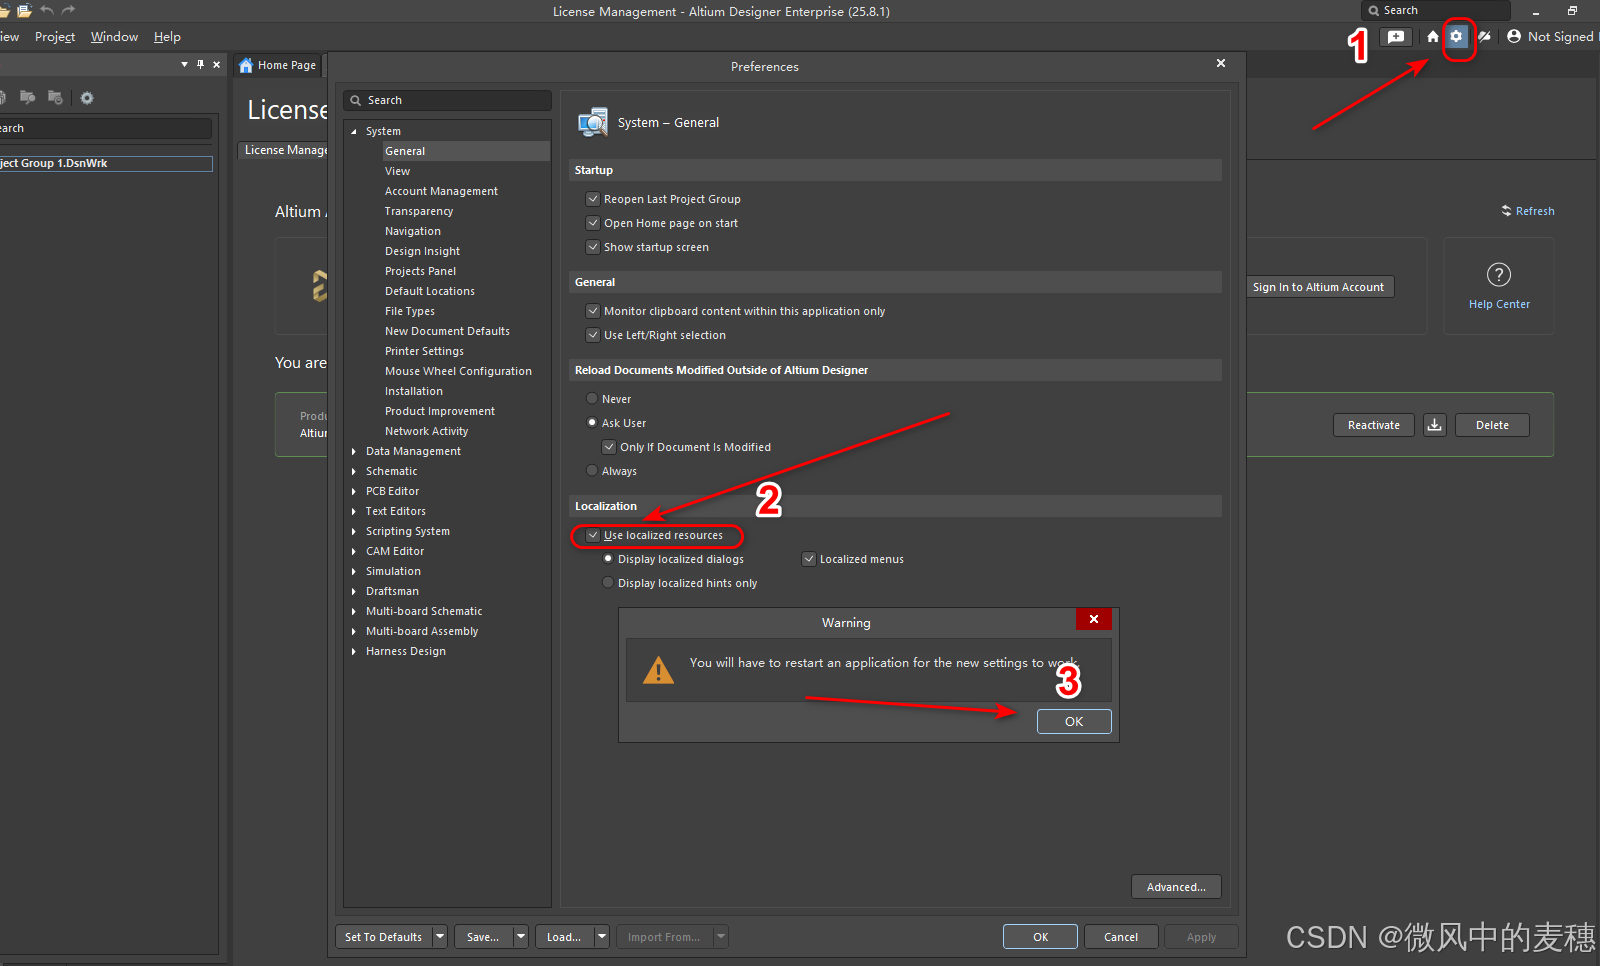Switch to Home Page tab
Image resolution: width=1600 pixels, height=966 pixels.
click(278, 65)
